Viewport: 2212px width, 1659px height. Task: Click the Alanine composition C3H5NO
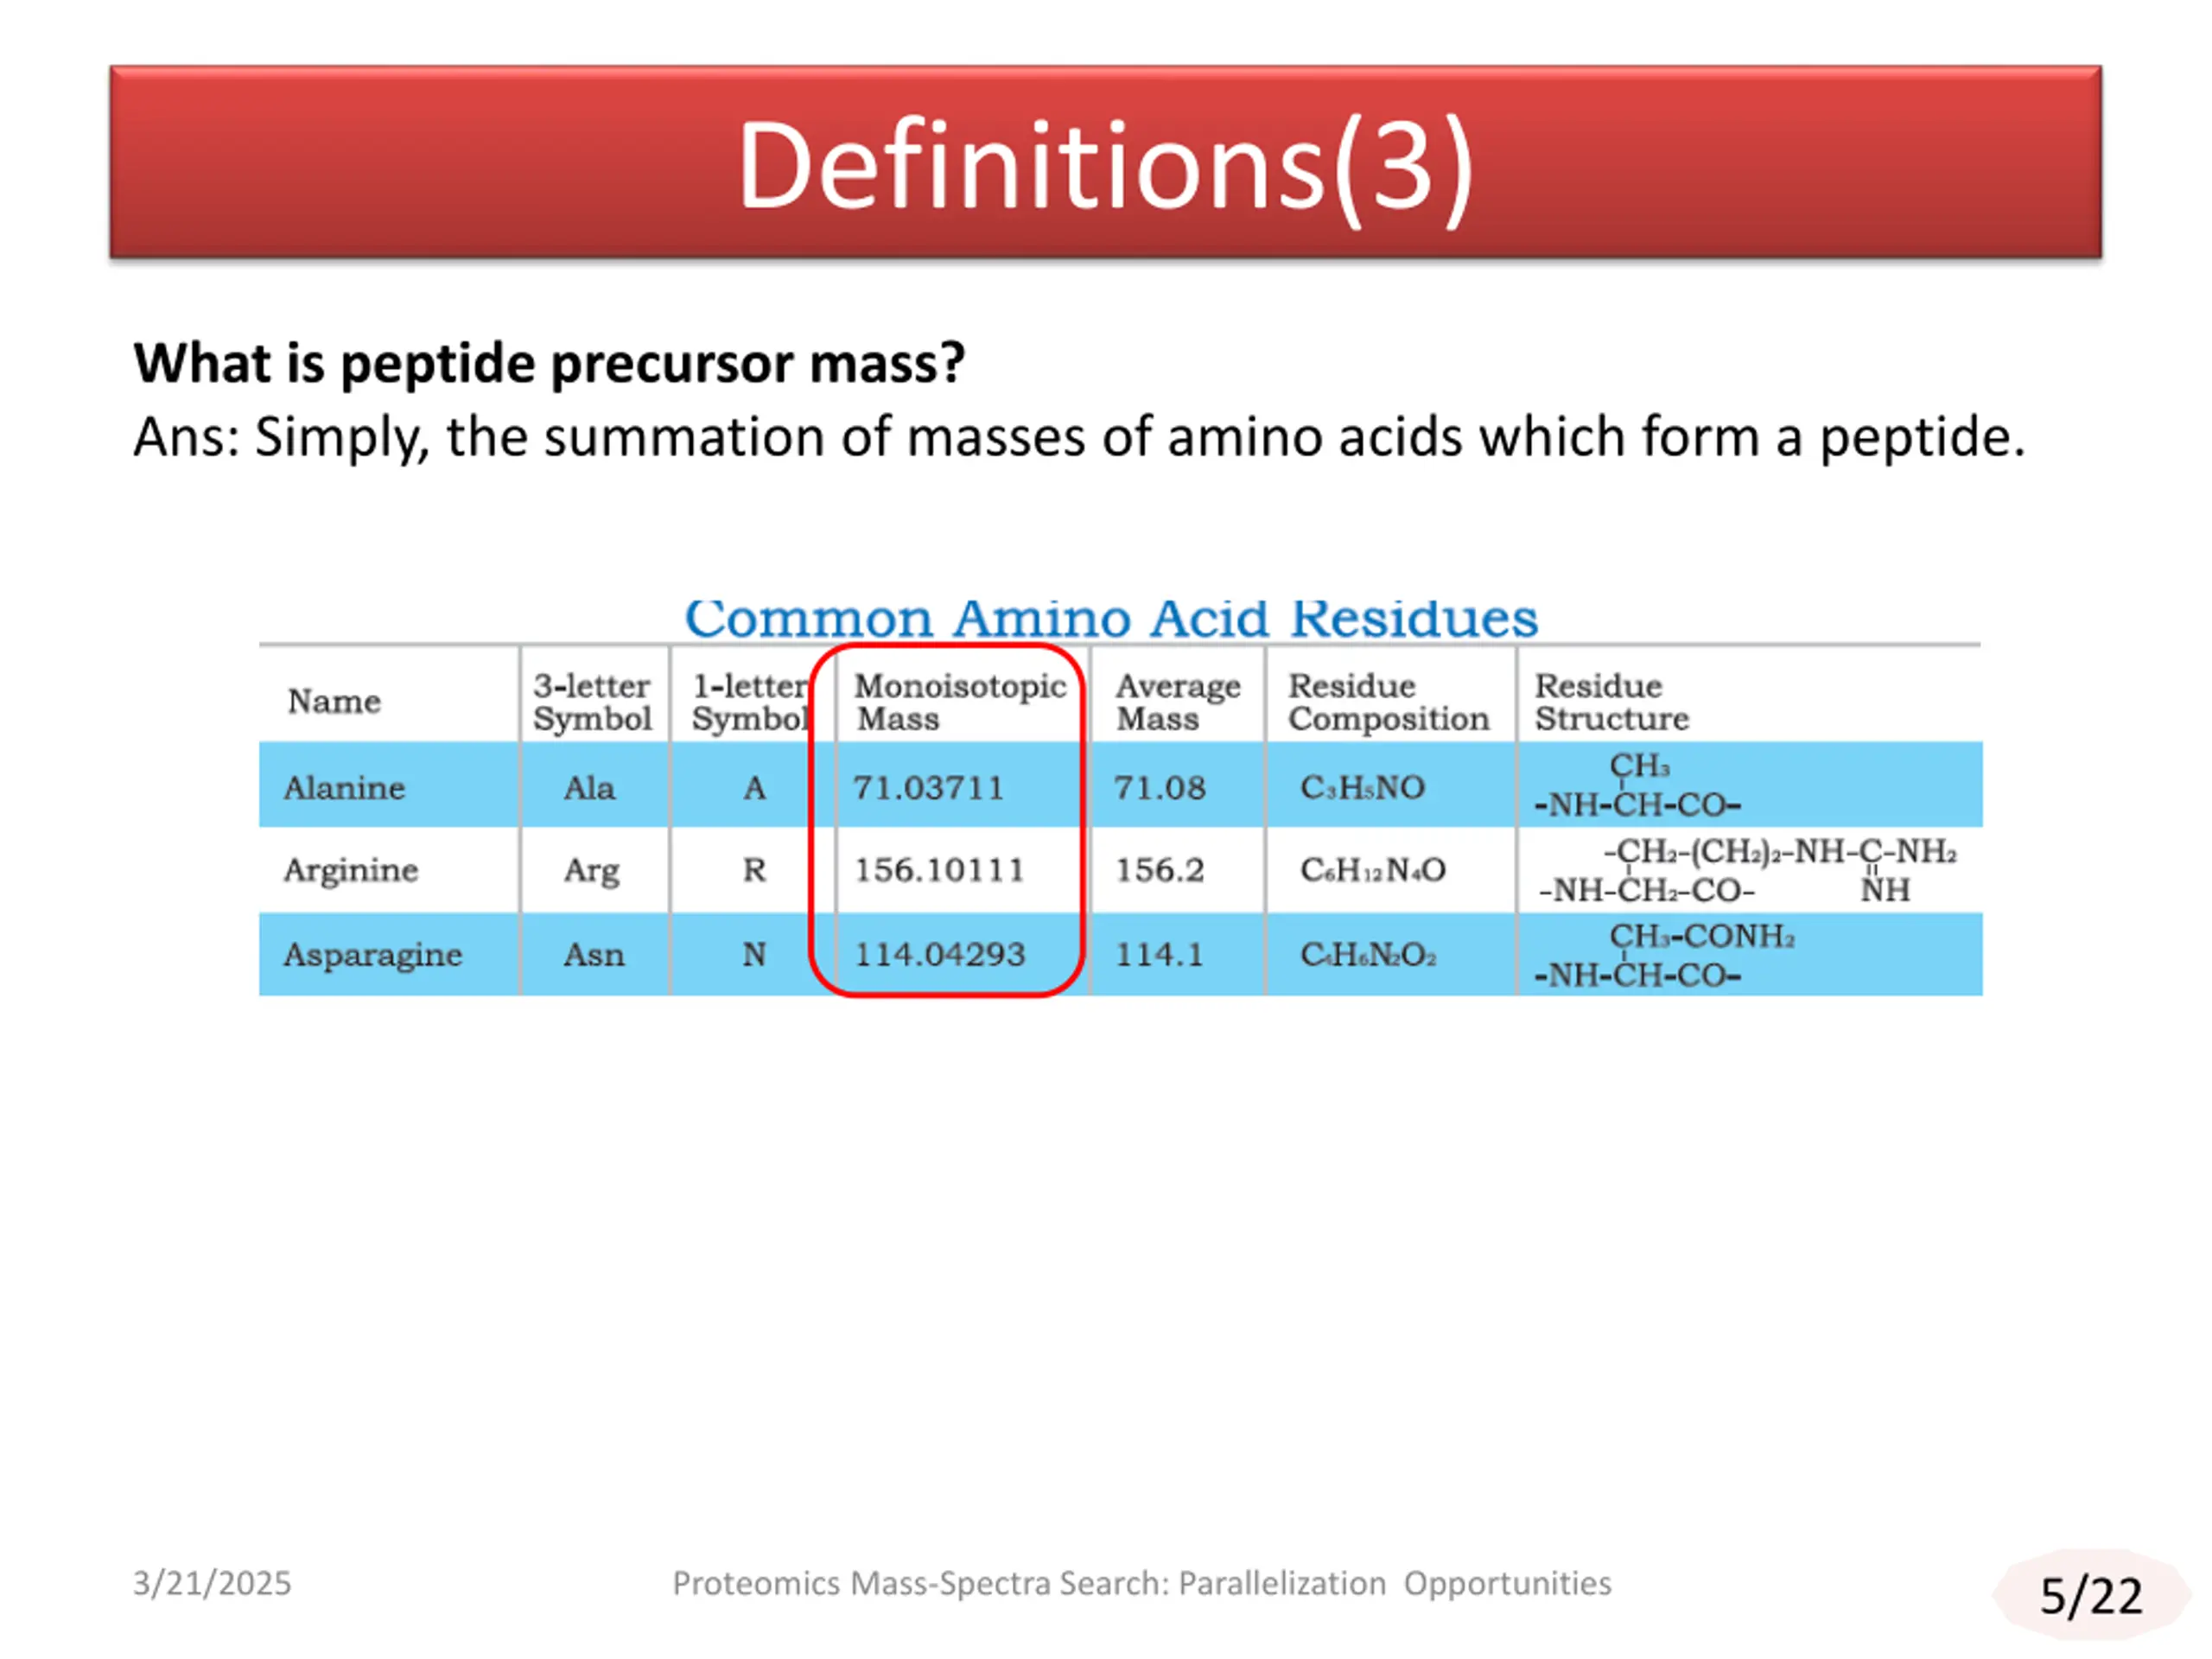[x=1362, y=788]
